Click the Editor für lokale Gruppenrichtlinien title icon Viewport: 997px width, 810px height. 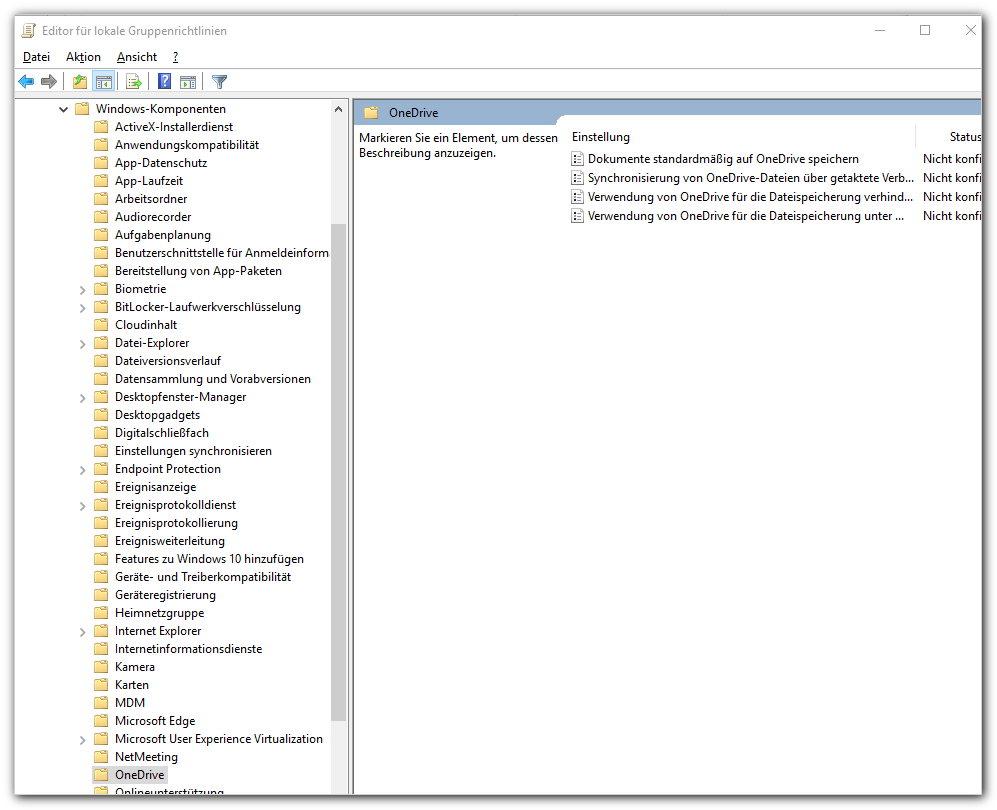pos(29,31)
